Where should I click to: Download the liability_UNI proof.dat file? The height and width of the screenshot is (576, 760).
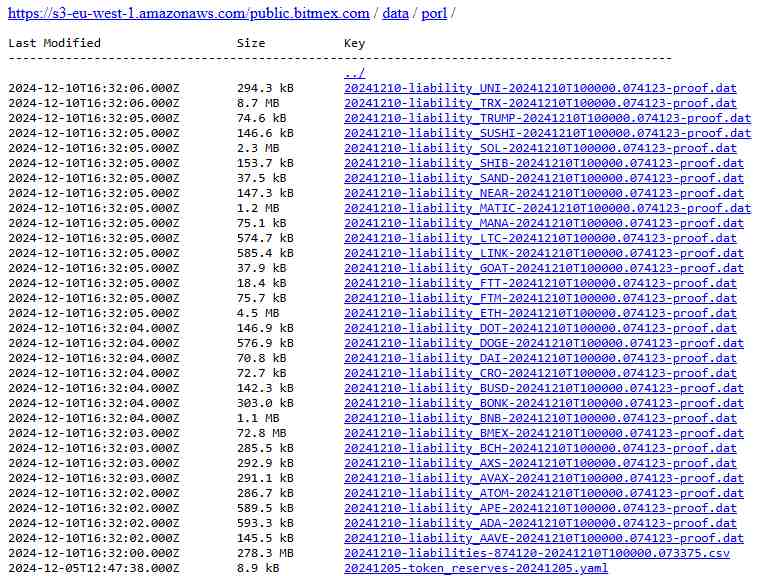point(540,88)
